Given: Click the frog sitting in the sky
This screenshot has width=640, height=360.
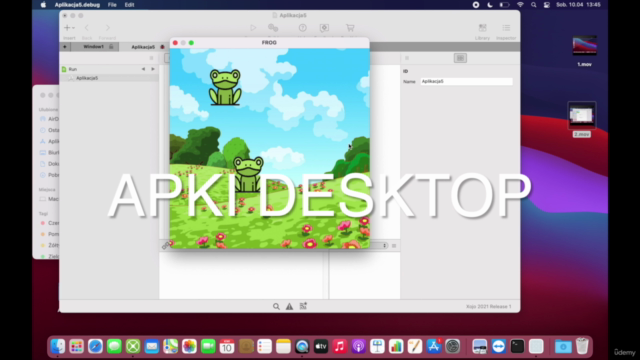Looking at the screenshot, I should coord(225,87).
